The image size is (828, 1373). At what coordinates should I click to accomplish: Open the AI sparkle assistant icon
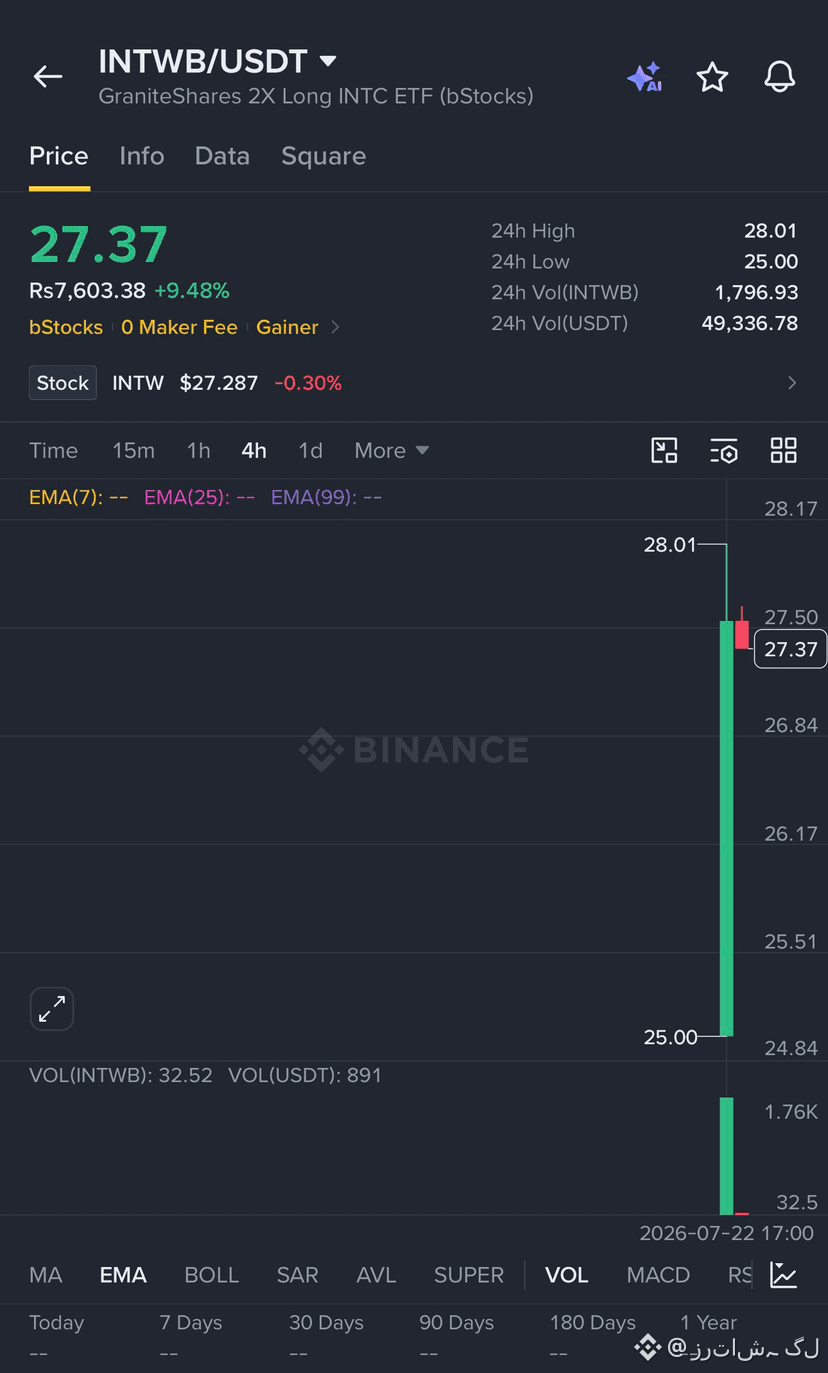tap(645, 77)
